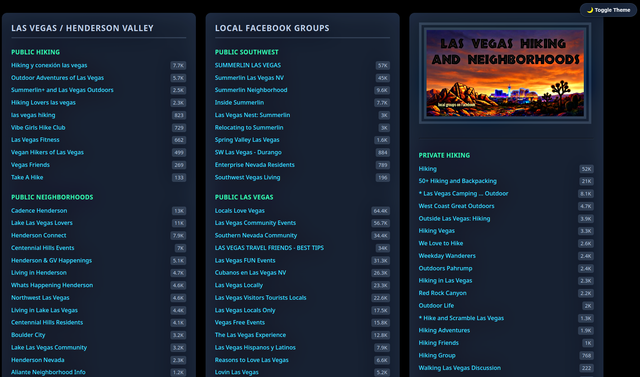Screen dimensions: 640x377
Task: Visit * Las Vegas Camping ... Outdoor link
Action: tap(463, 193)
